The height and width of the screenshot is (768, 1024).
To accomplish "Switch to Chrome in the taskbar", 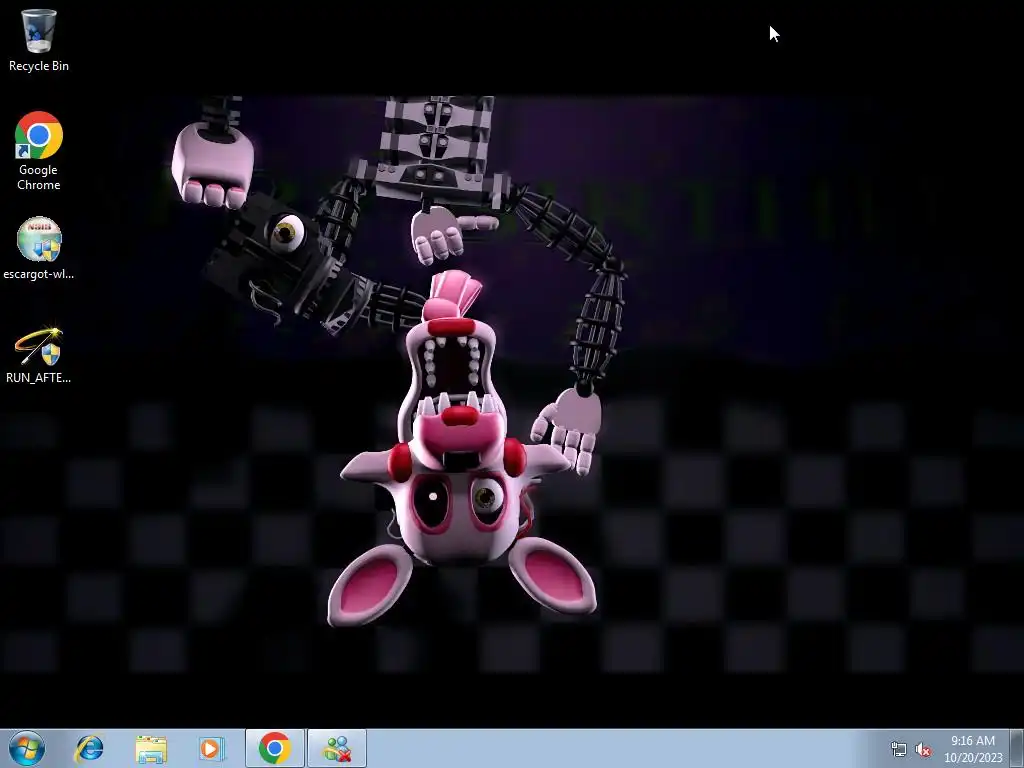I will (x=275, y=748).
